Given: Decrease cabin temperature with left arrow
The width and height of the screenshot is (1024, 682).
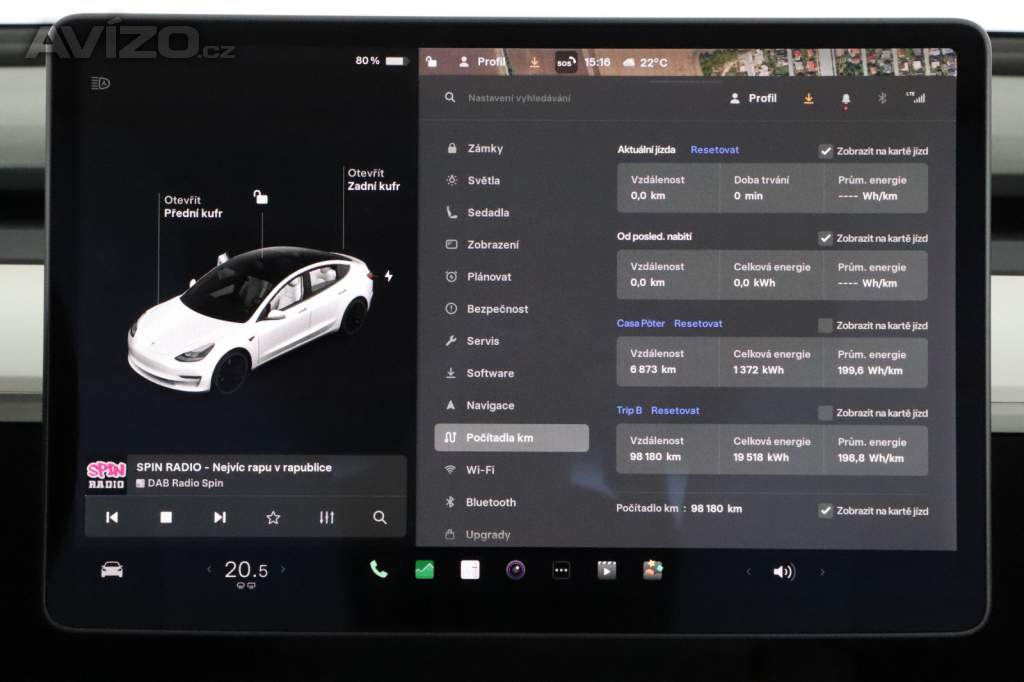Looking at the screenshot, I should [209, 570].
